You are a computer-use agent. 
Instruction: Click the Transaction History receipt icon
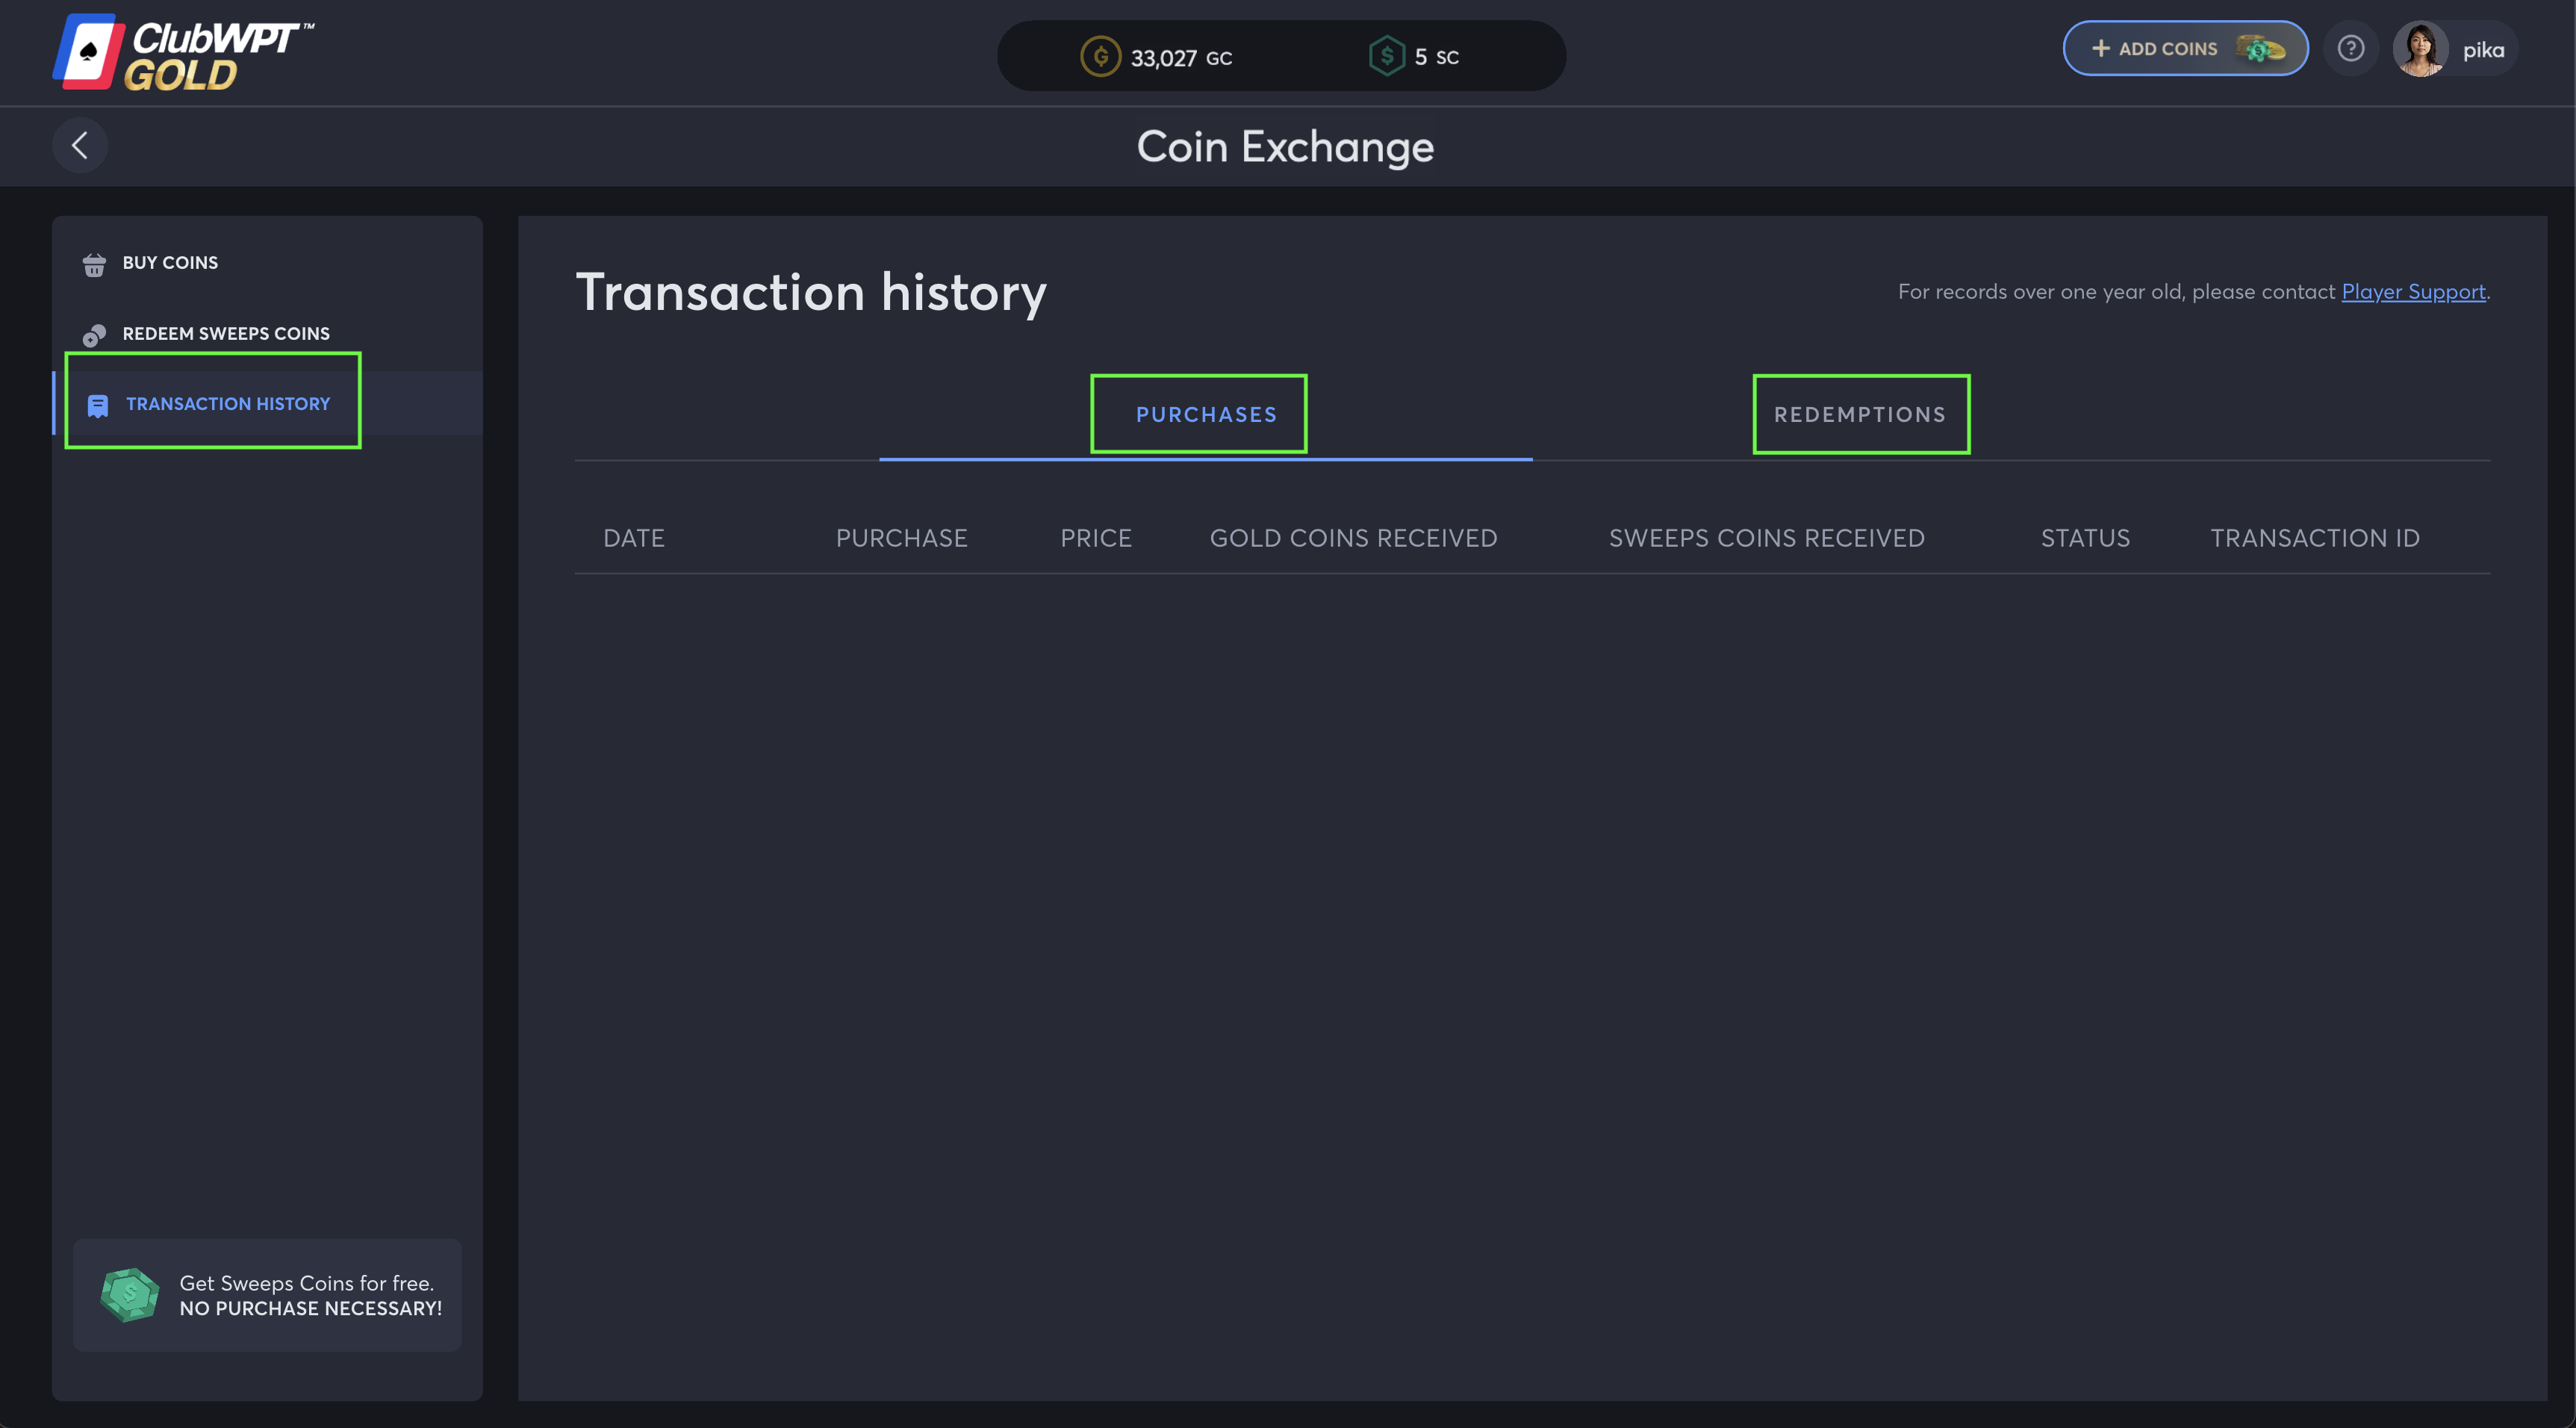[98, 405]
